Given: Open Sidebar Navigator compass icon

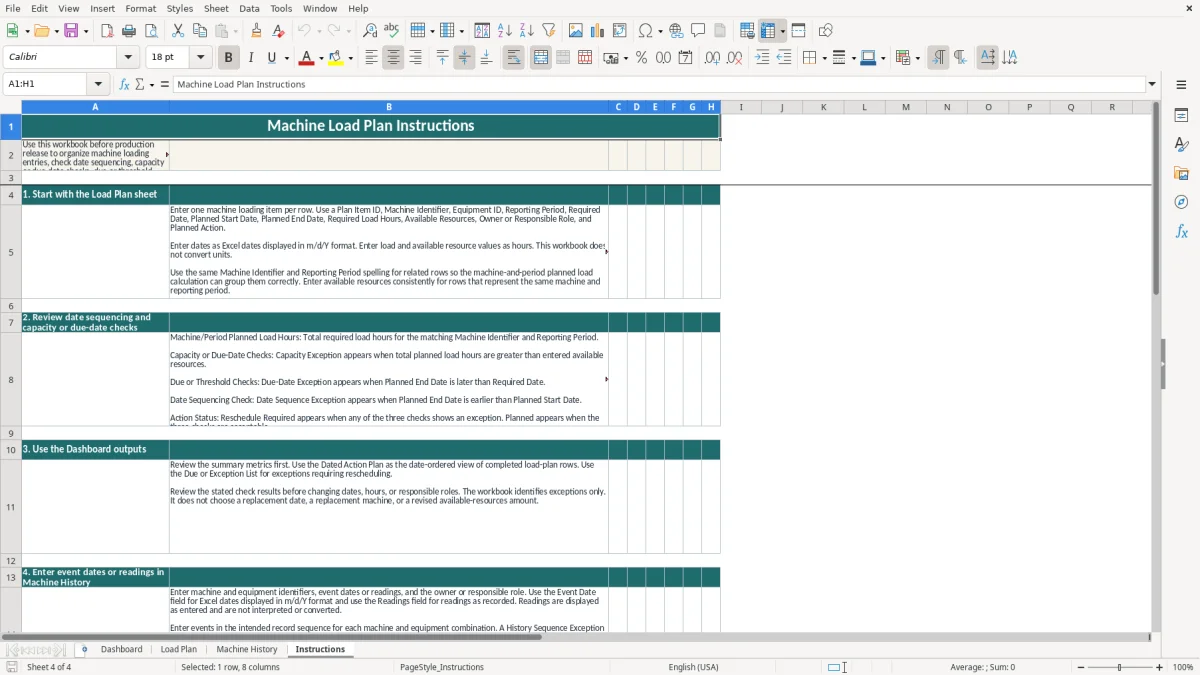Looking at the screenshot, I should [1181, 203].
